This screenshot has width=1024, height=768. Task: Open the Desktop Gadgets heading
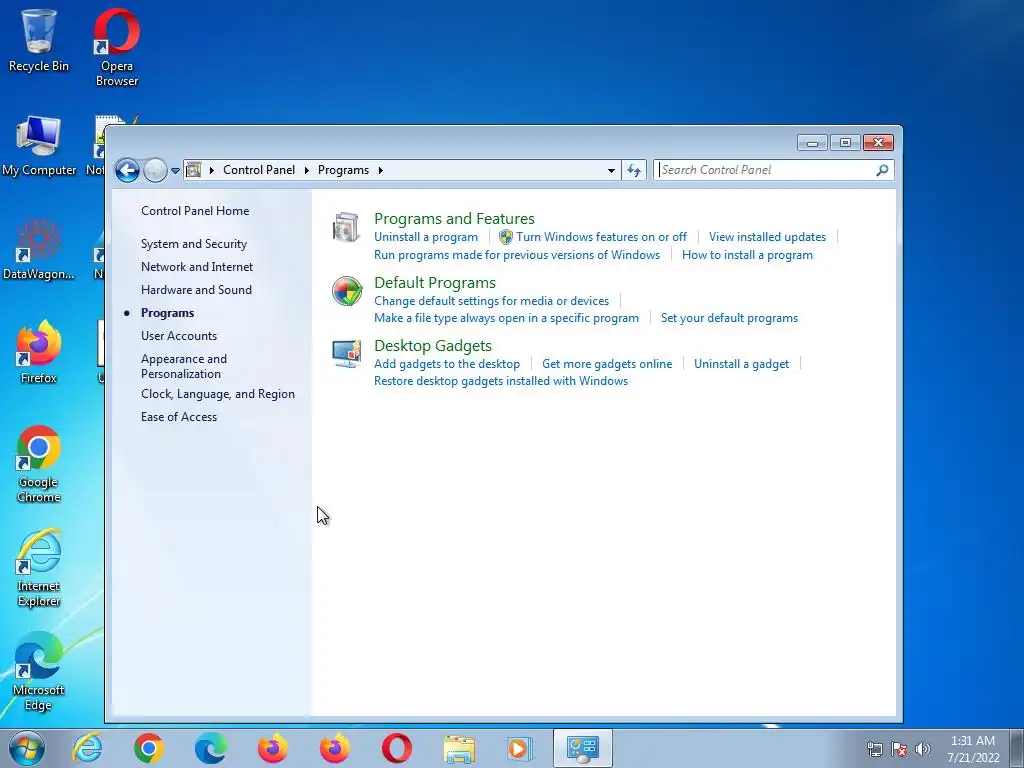[x=432, y=345]
